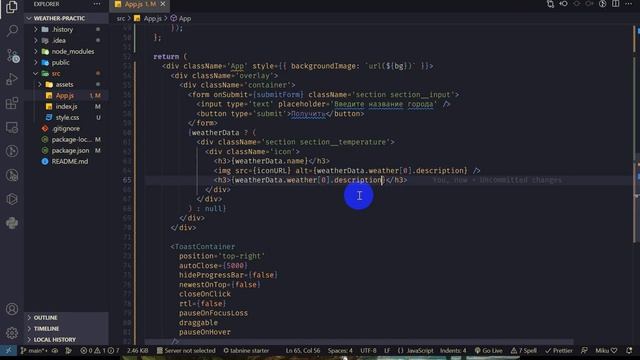Click the remote window indicator in status bar

tap(8, 351)
